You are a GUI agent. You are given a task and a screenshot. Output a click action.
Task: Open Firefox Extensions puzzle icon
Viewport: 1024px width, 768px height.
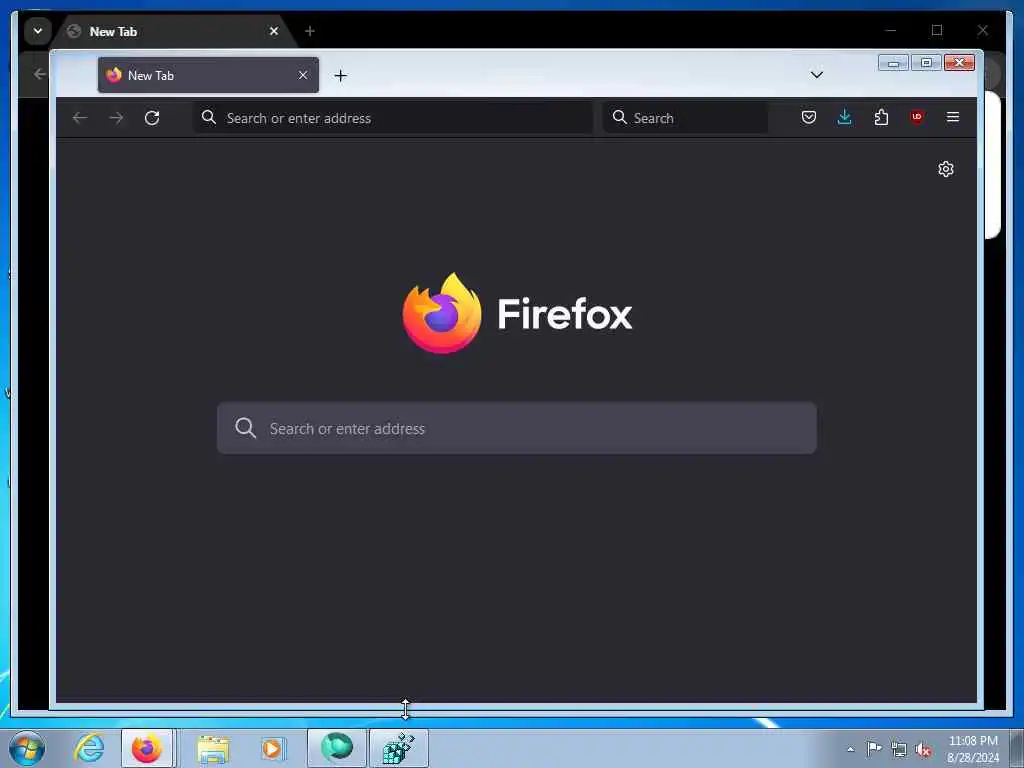coord(881,118)
